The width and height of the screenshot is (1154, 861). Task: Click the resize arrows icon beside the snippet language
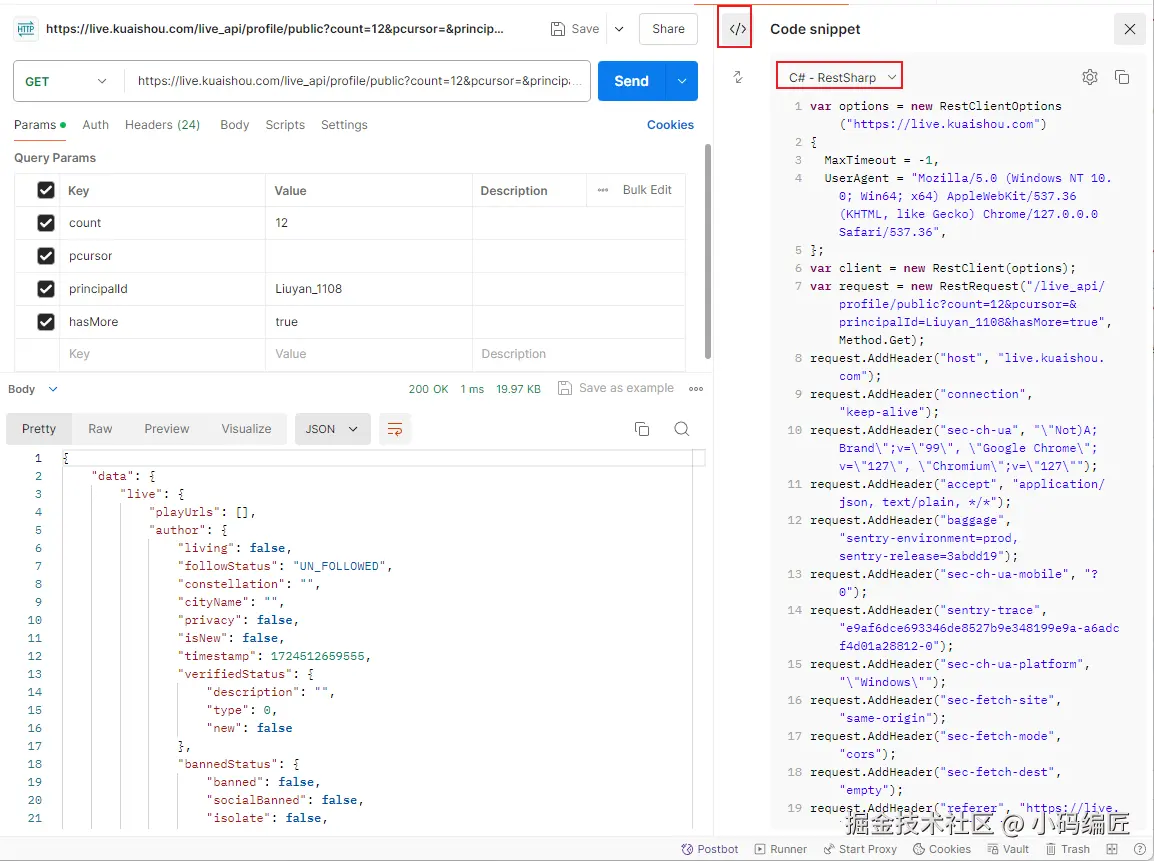click(x=737, y=77)
